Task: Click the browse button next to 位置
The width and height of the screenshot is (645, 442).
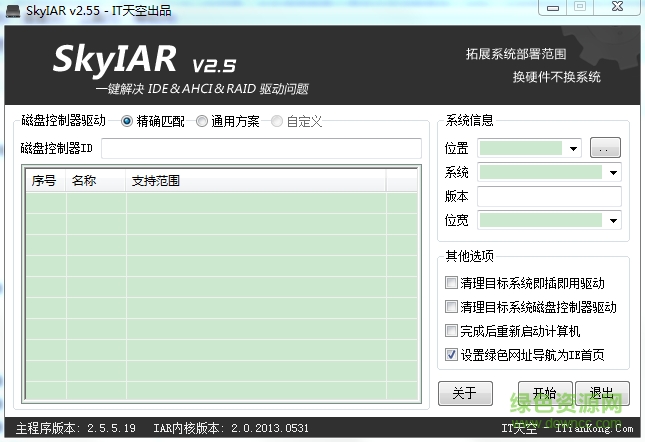Action: pyautogui.click(x=605, y=148)
